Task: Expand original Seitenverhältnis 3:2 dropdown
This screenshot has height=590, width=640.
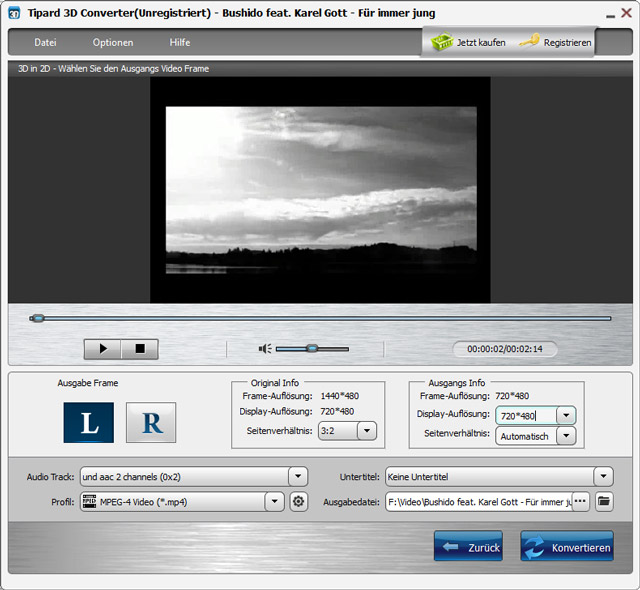Action: [367, 431]
